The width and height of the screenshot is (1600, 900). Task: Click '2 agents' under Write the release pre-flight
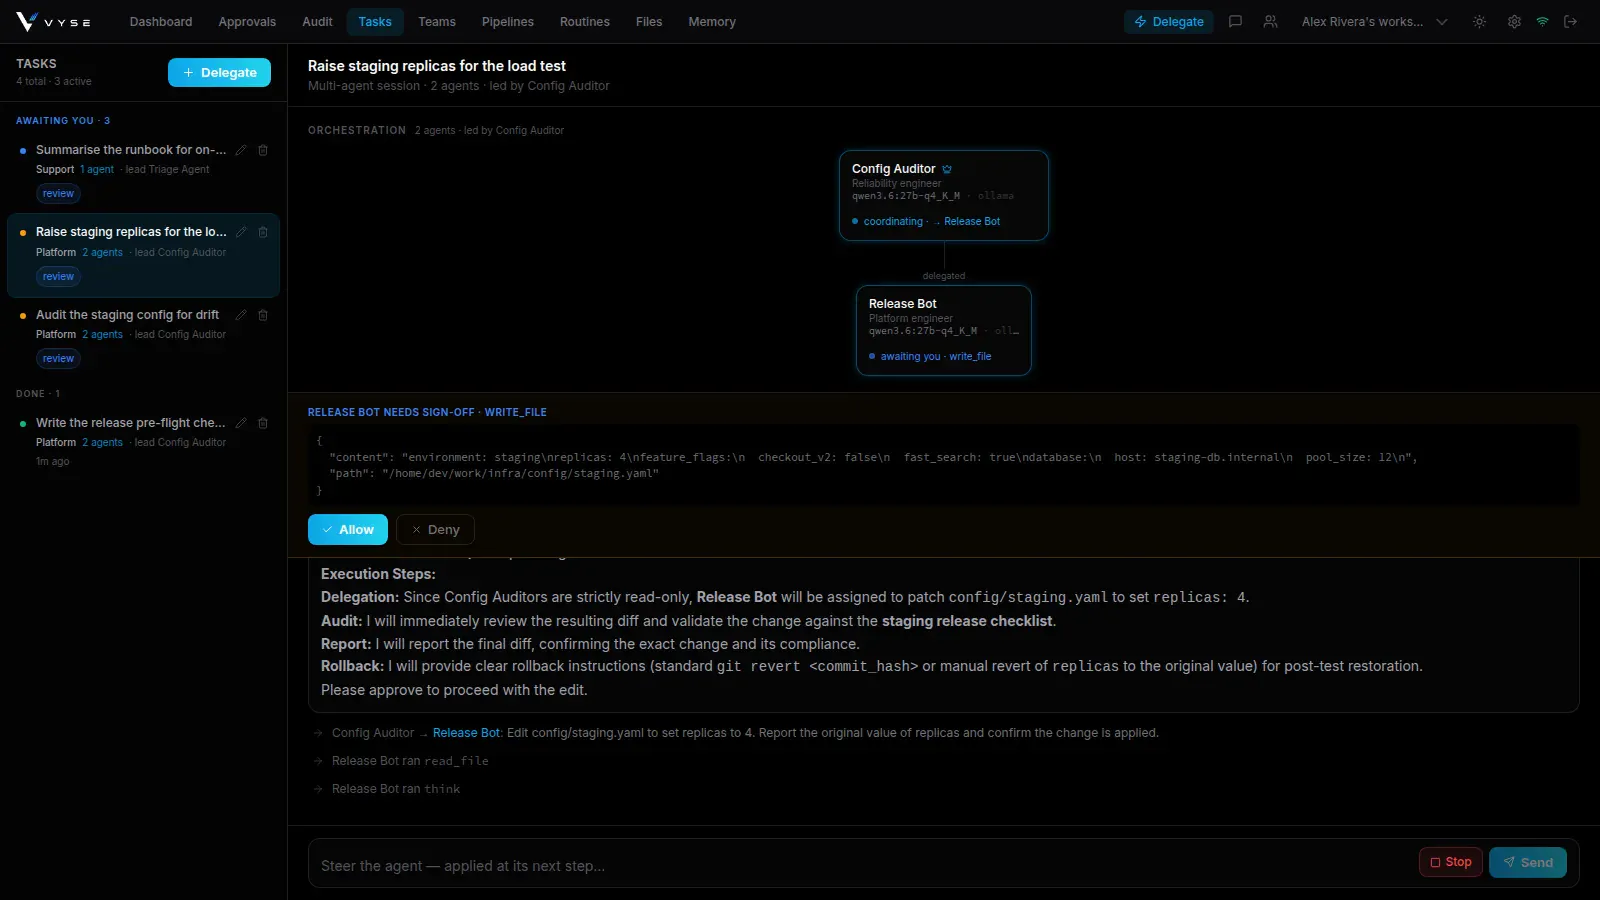click(x=102, y=443)
